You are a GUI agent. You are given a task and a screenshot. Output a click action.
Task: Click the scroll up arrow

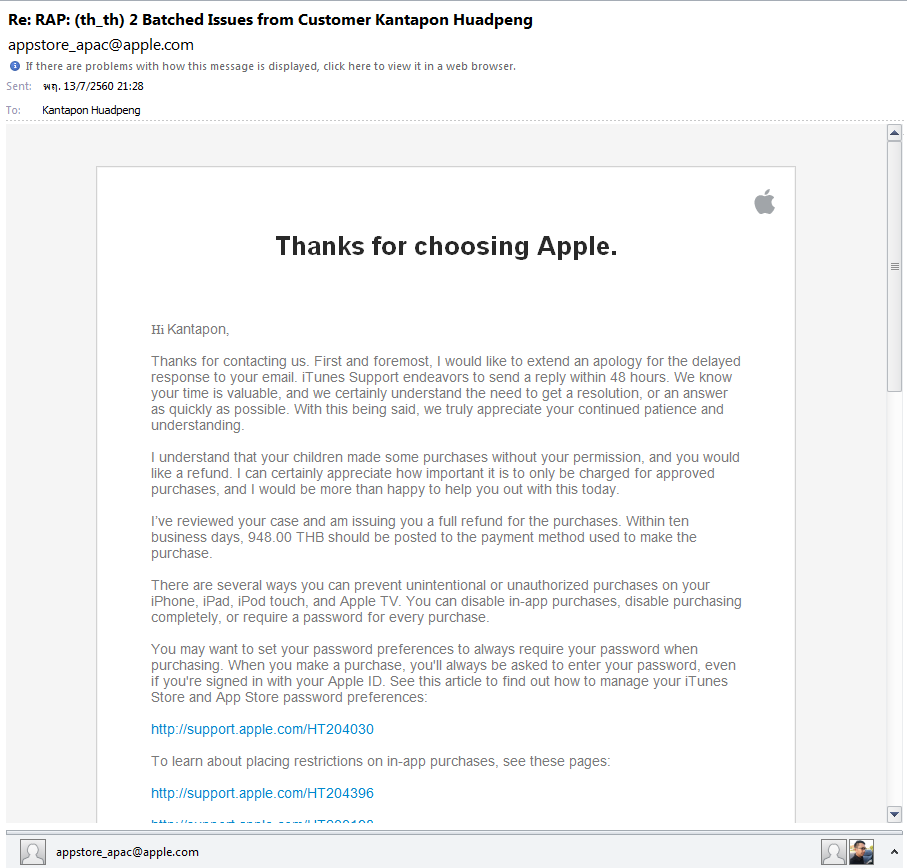click(x=894, y=133)
